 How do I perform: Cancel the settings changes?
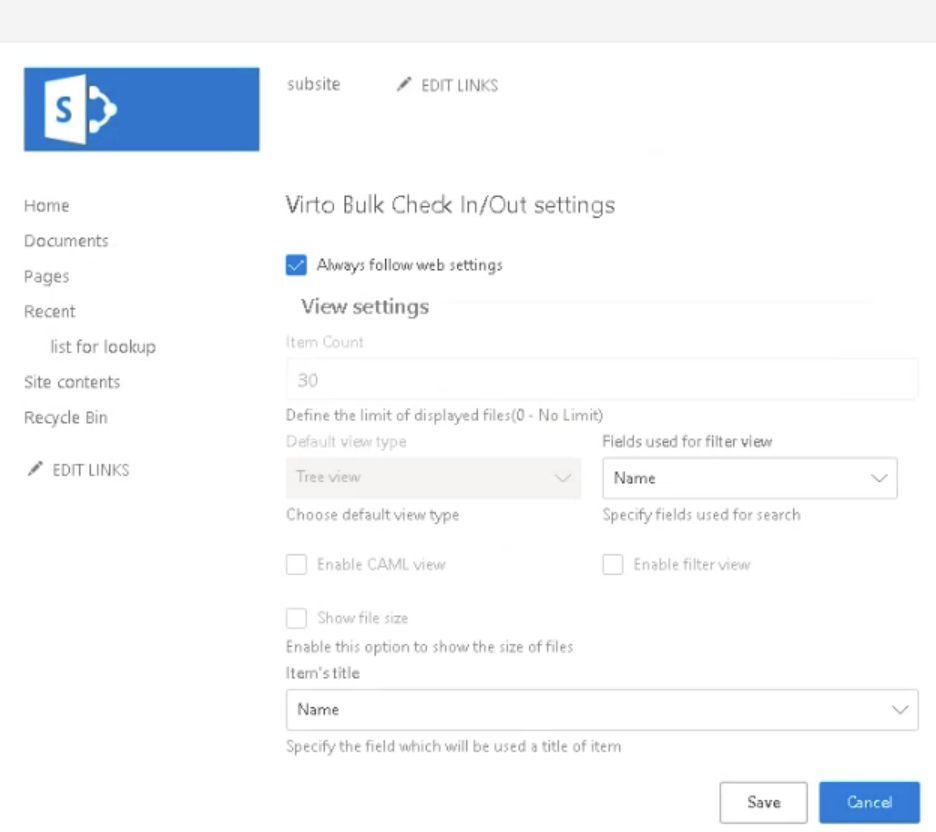click(869, 802)
